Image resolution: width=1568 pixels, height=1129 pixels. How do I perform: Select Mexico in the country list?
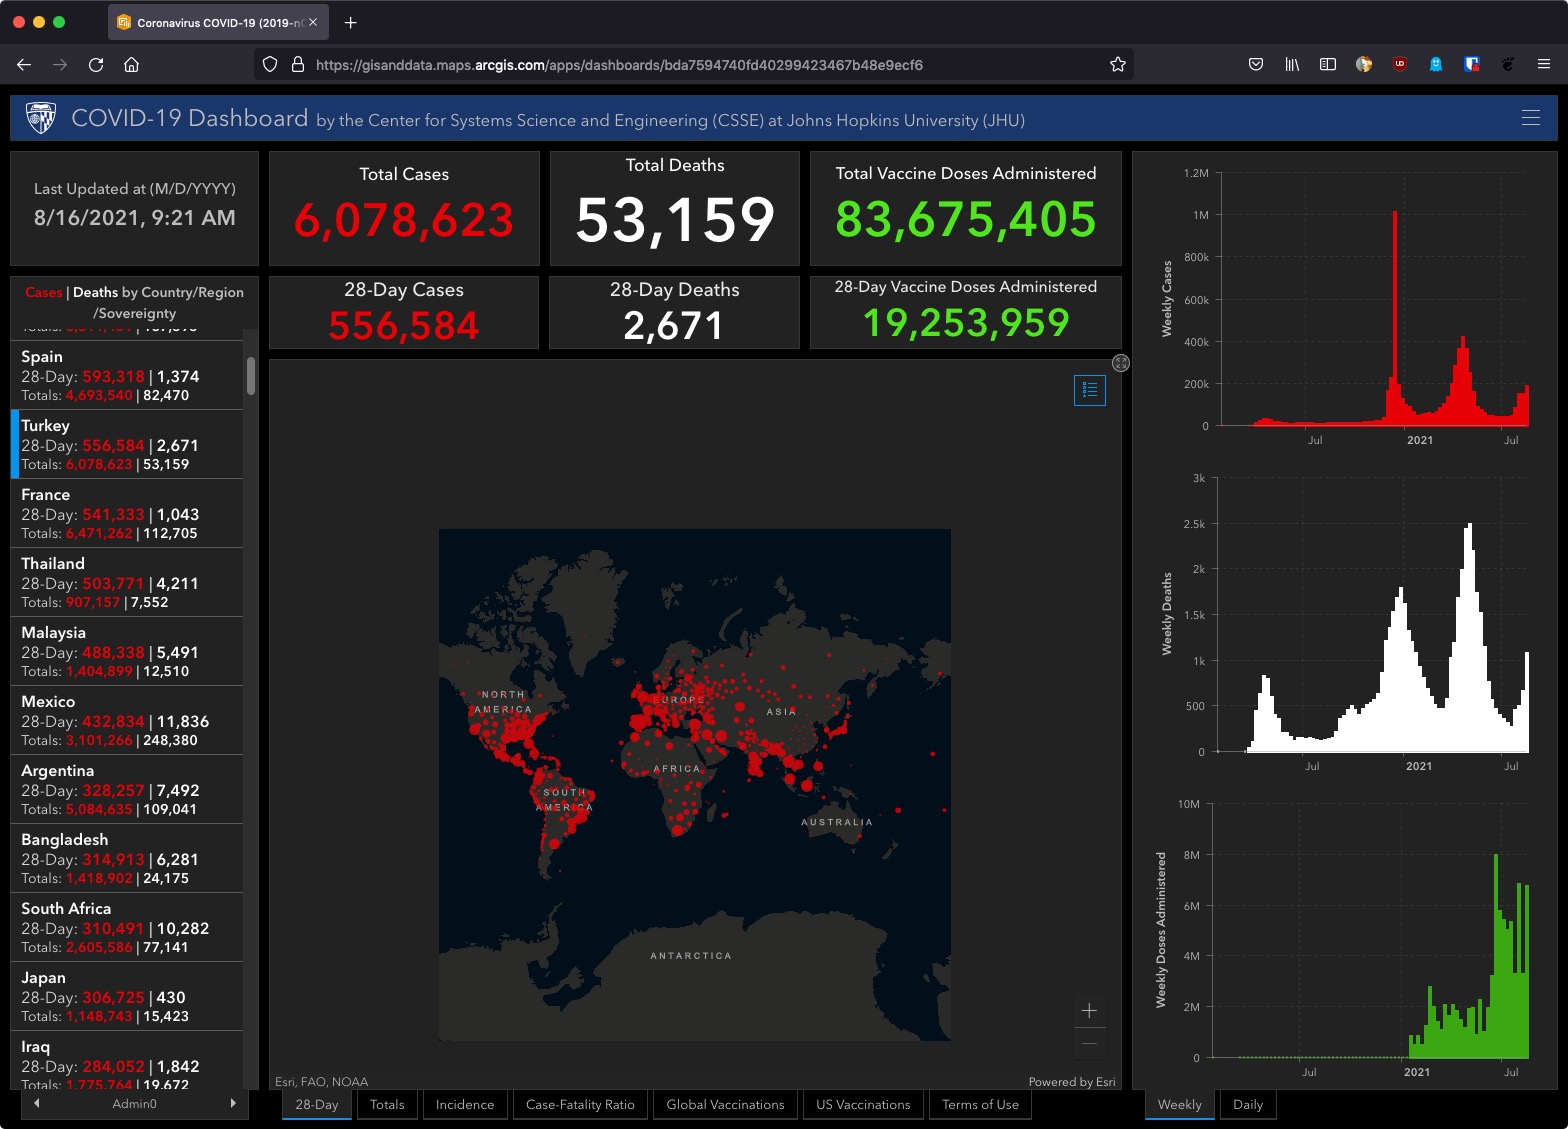[x=127, y=720]
